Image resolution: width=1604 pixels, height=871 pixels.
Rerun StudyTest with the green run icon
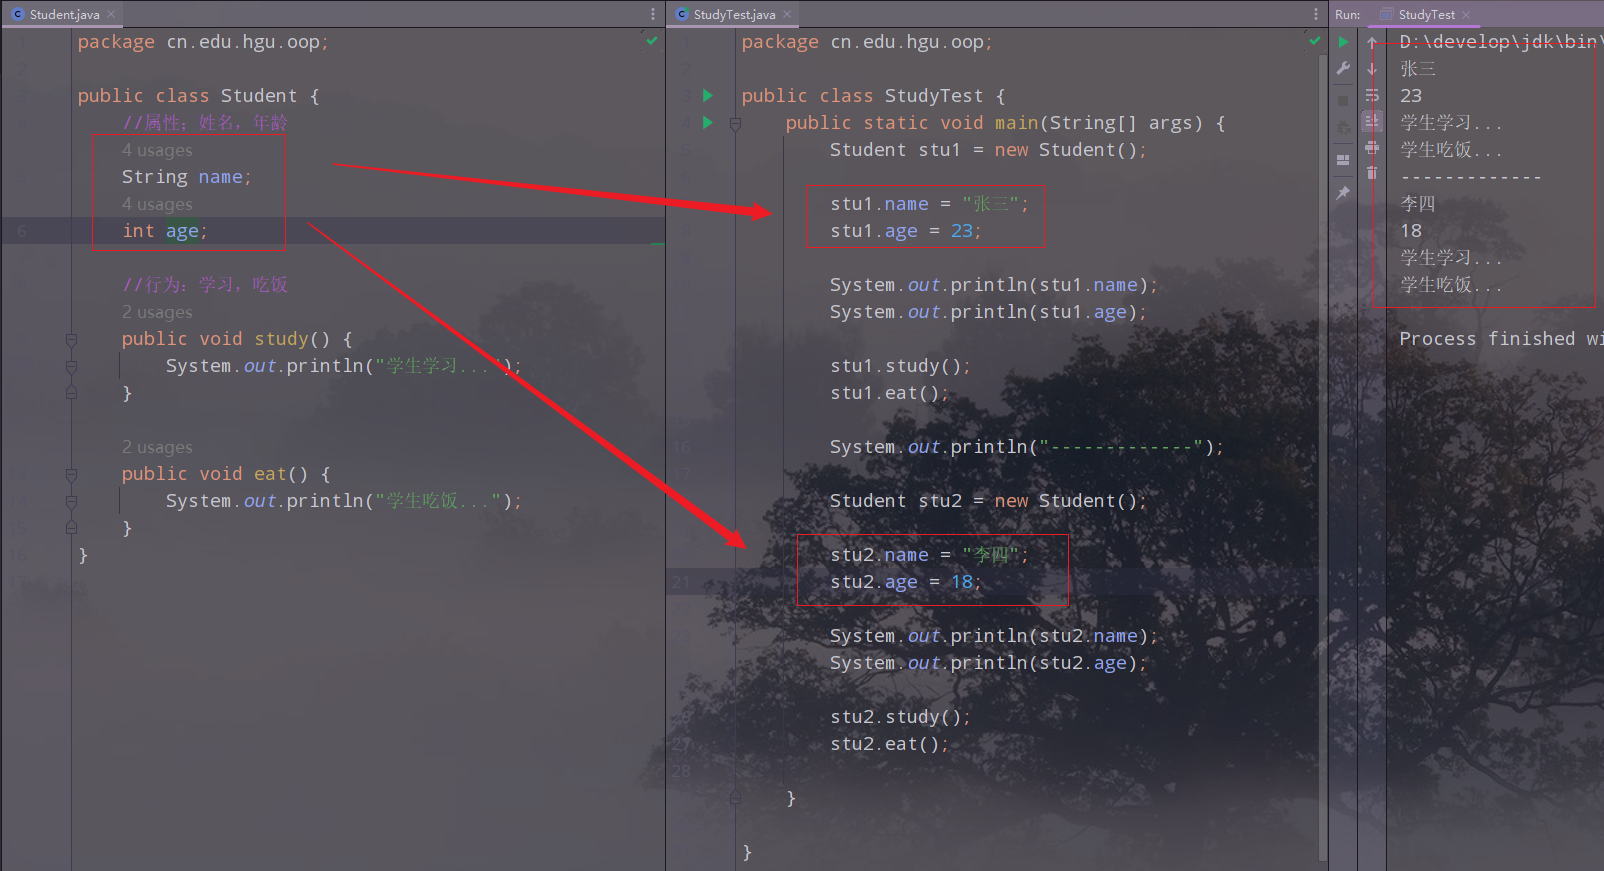click(x=1343, y=42)
